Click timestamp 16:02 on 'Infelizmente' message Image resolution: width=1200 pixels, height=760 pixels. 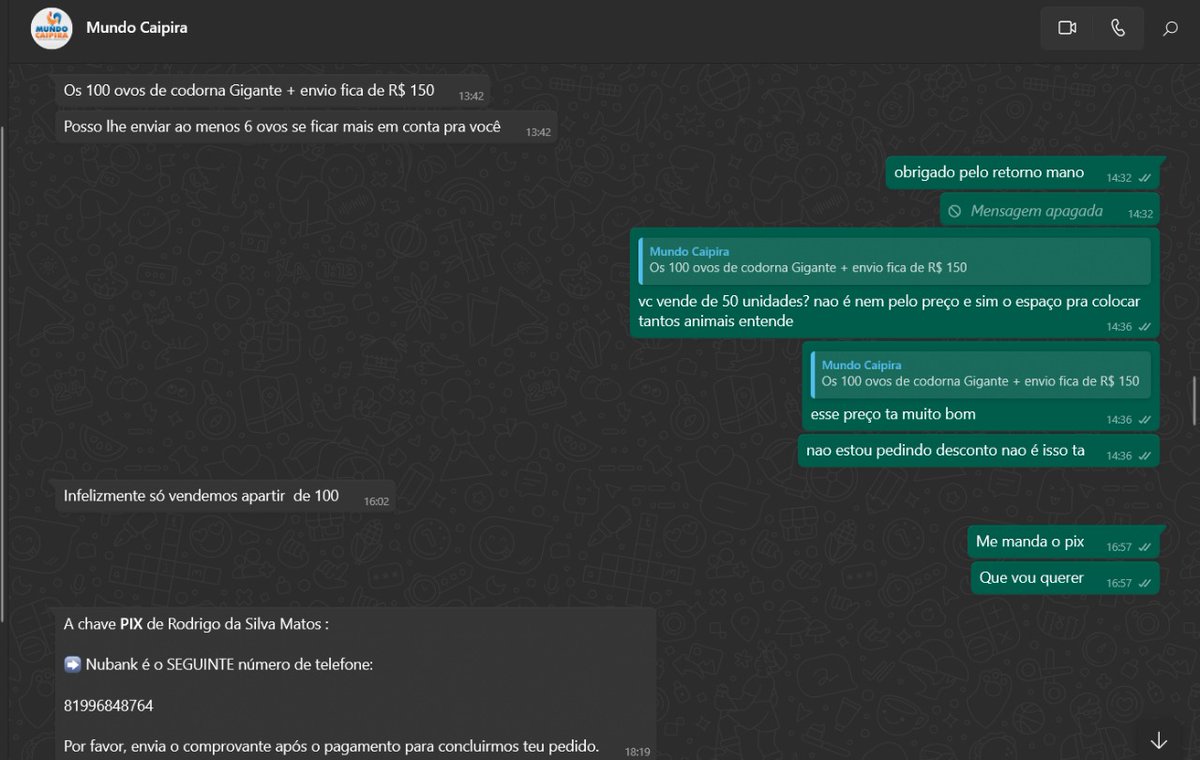click(x=376, y=502)
